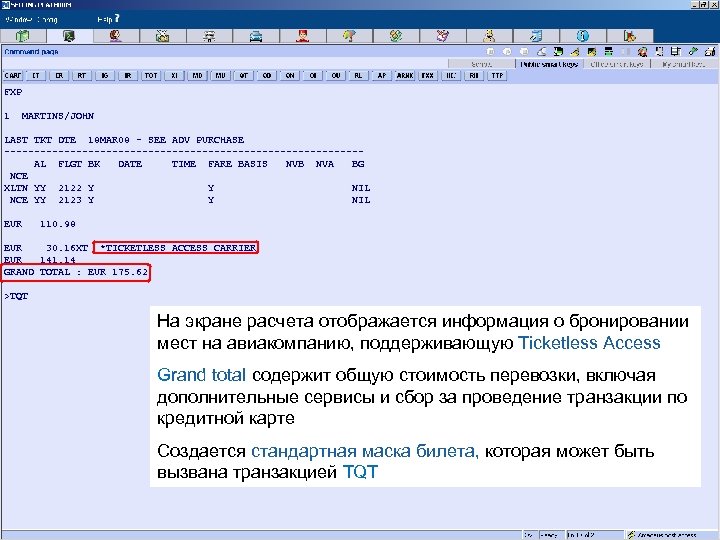Click the green monitor toolbar icon
Viewport: 720px width, 540px height.
[558, 51]
